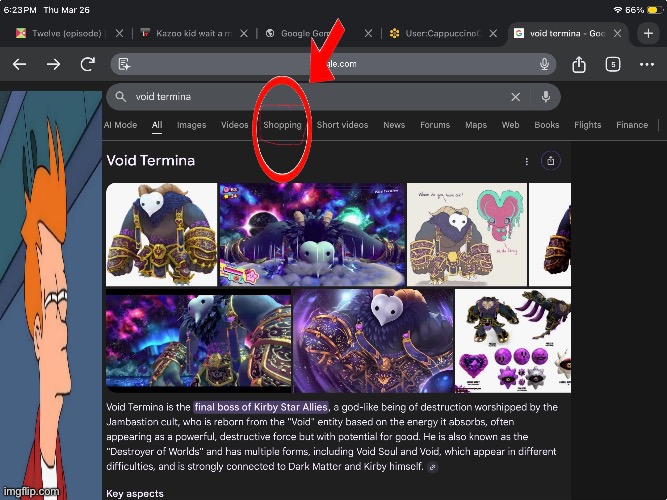Open Short videos results
This screenshot has width=667, height=500.
pos(342,125)
